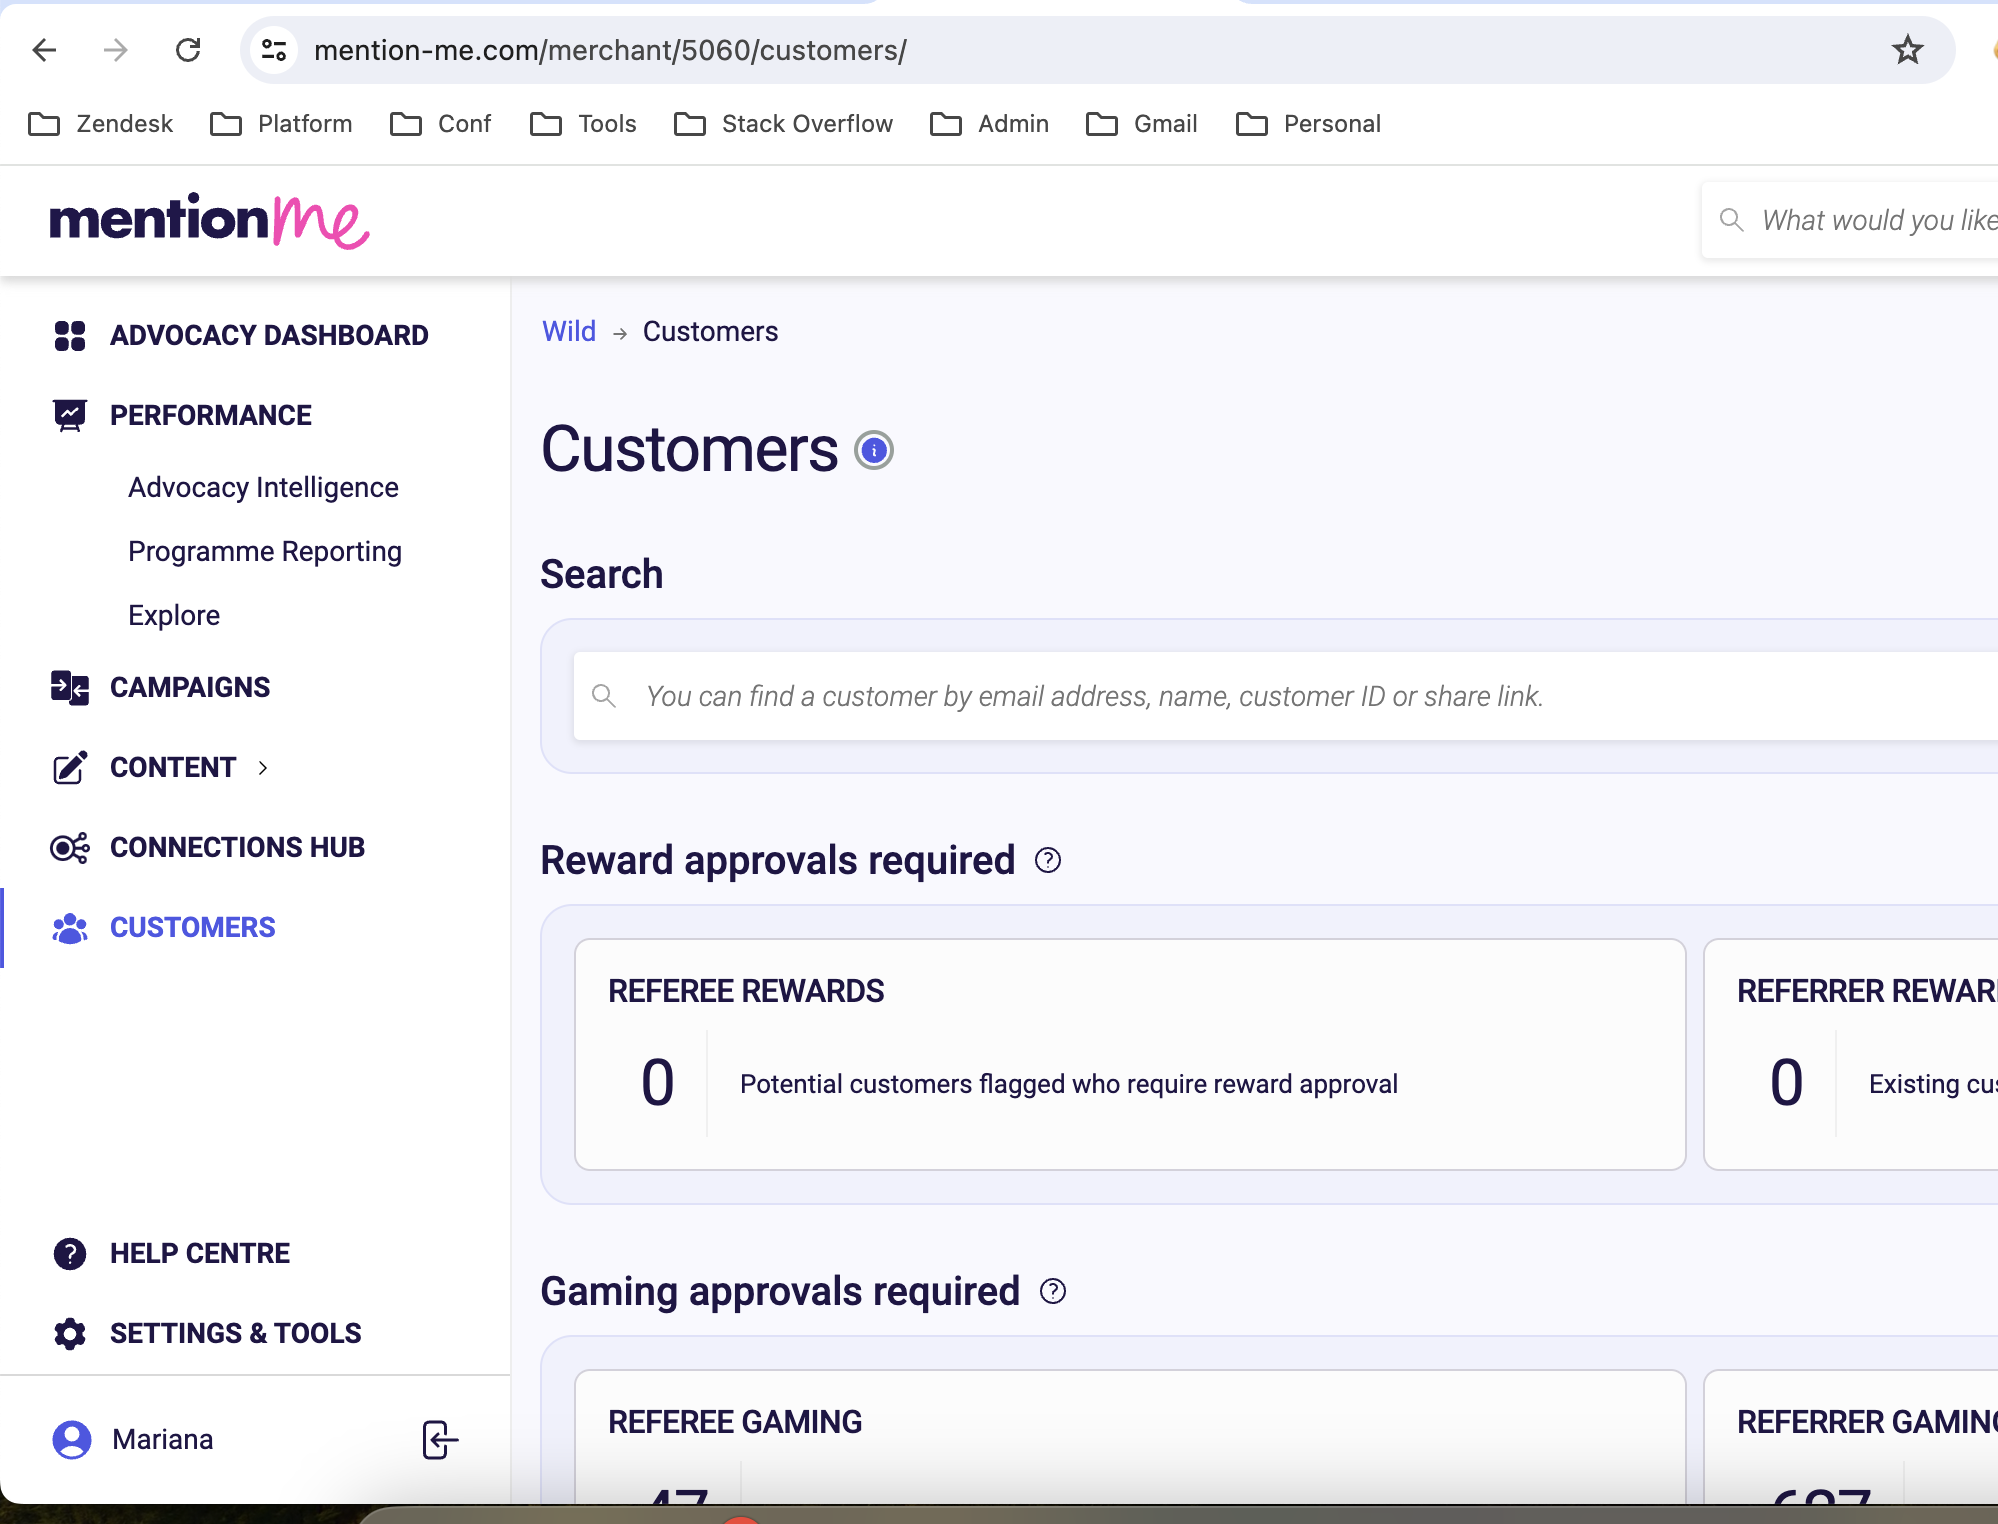Expand the Content menu chevron

click(263, 768)
